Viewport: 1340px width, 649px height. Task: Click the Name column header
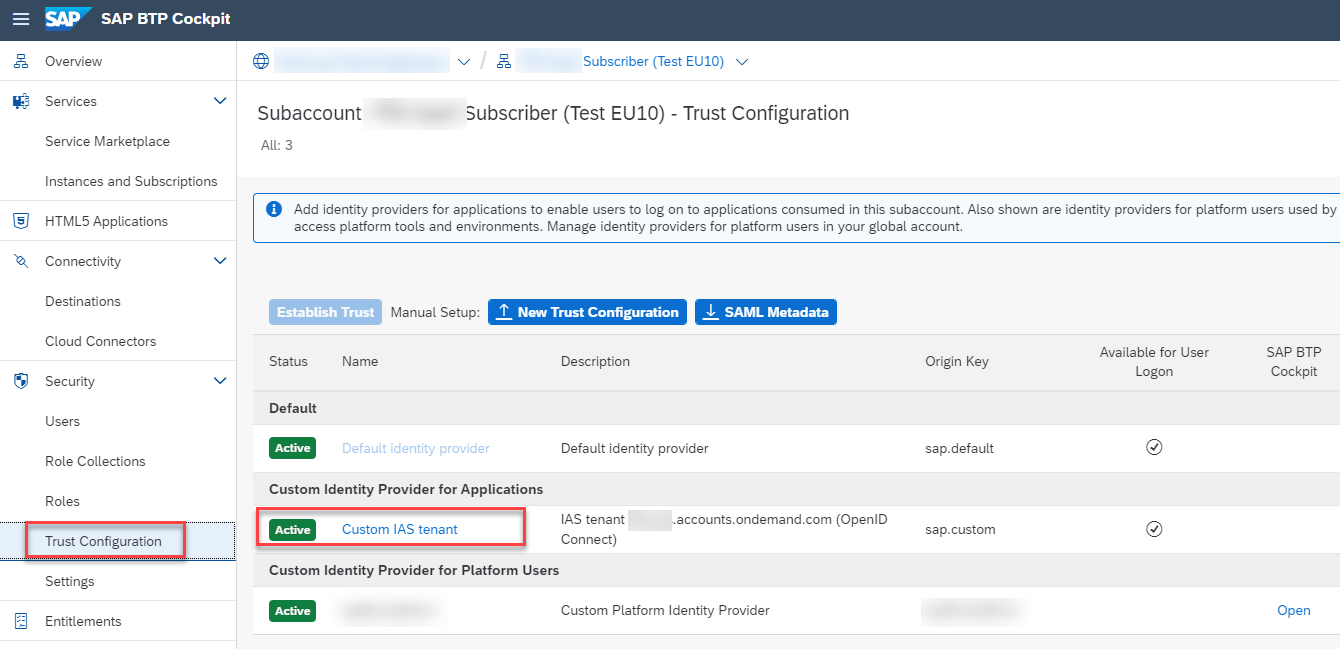point(360,361)
